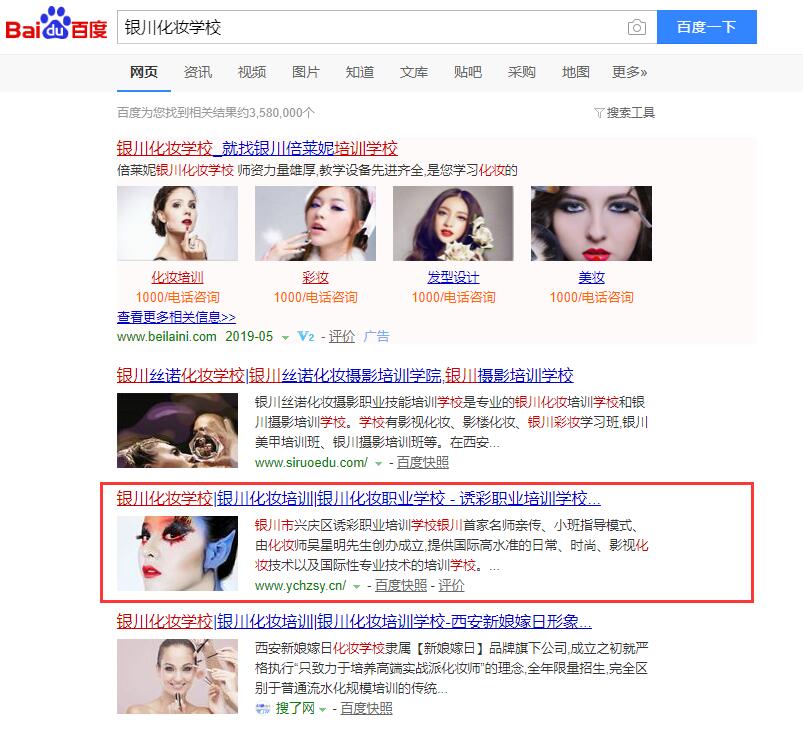The image size is (803, 732).
Task: Switch to the 图片 tab
Action: coord(306,72)
